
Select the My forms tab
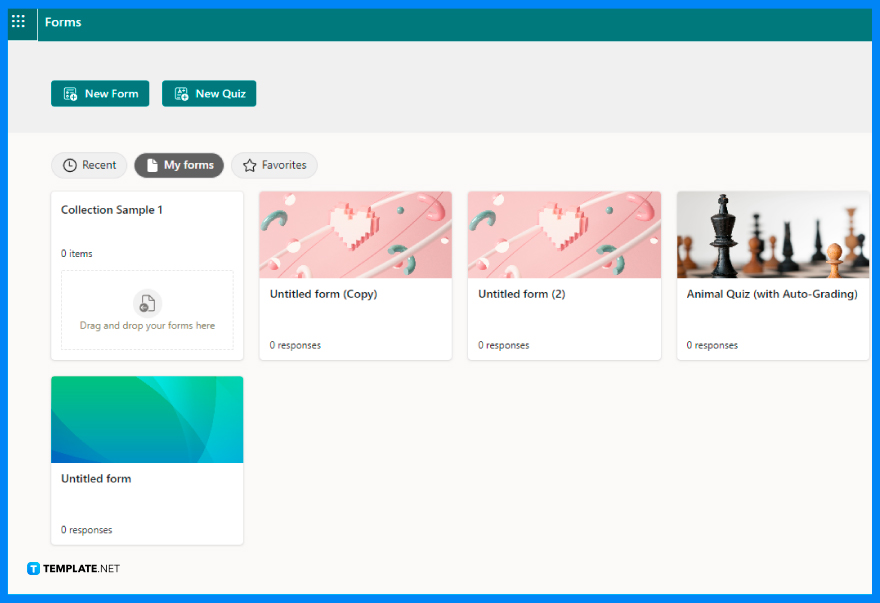coord(179,165)
